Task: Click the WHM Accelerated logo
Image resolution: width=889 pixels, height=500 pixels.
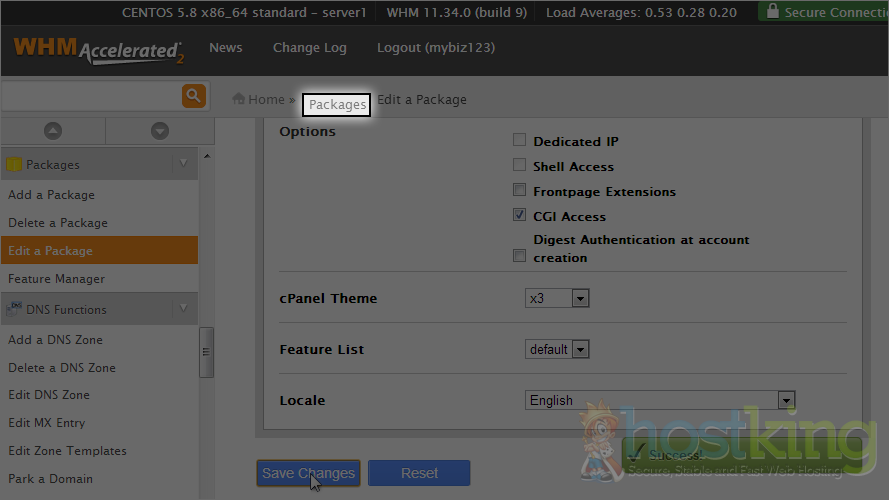Action: (98, 50)
